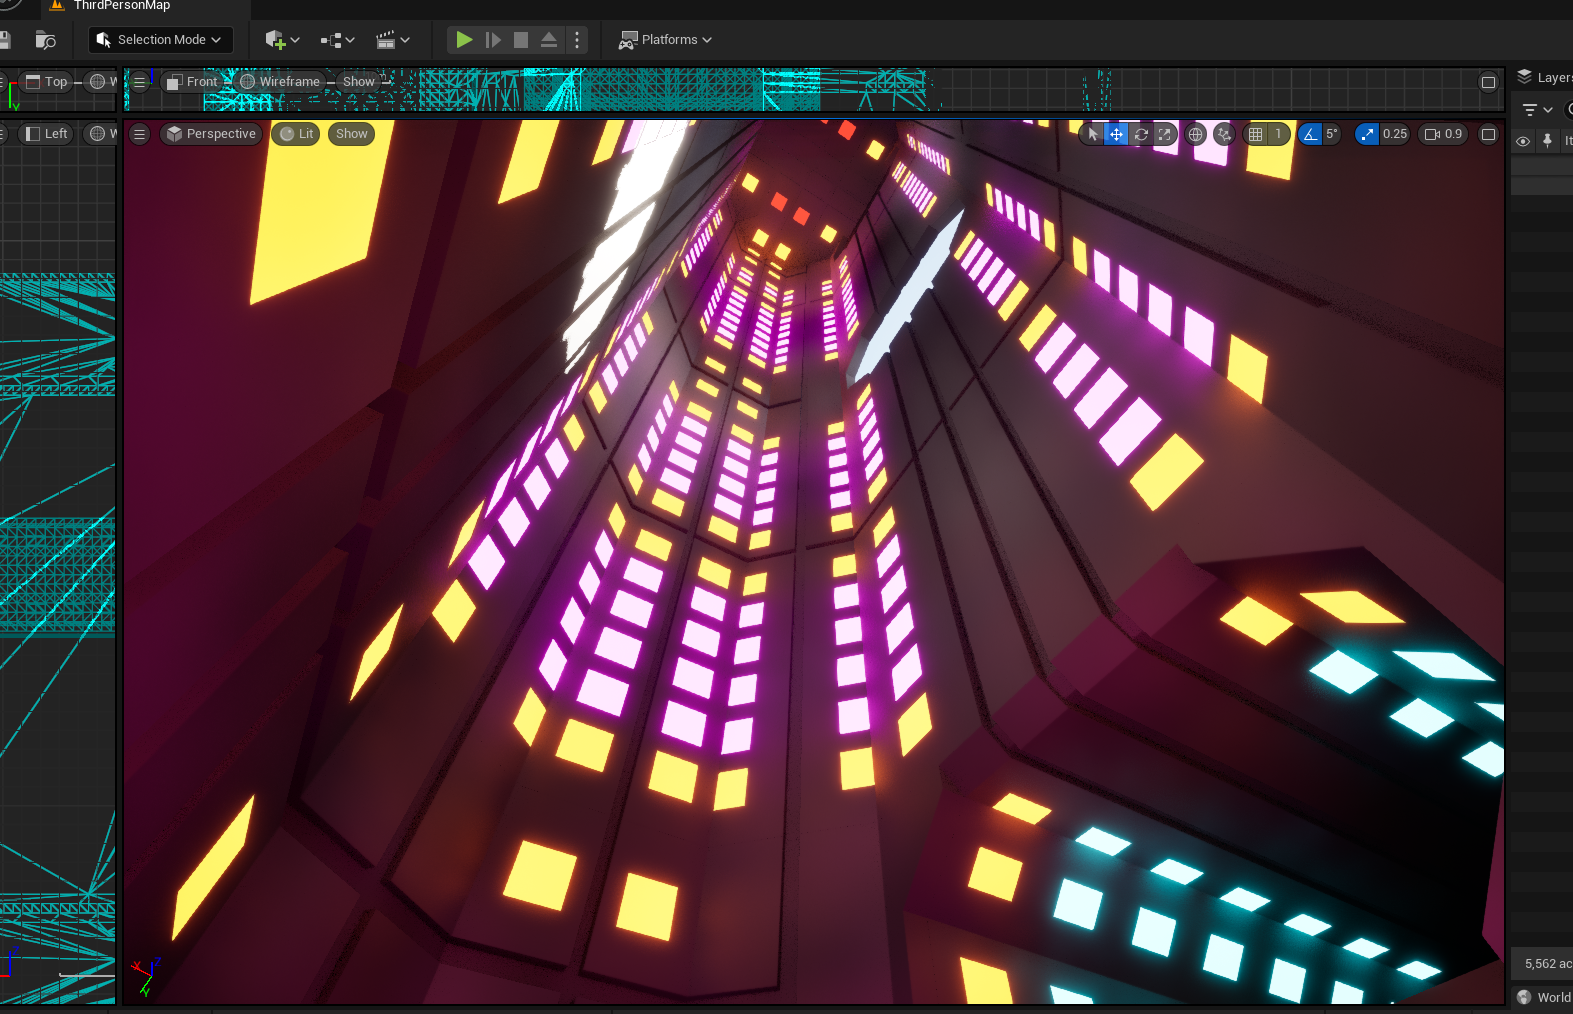Select the translate (move) gizmo tool
Viewport: 1573px width, 1014px height.
pos(1116,134)
